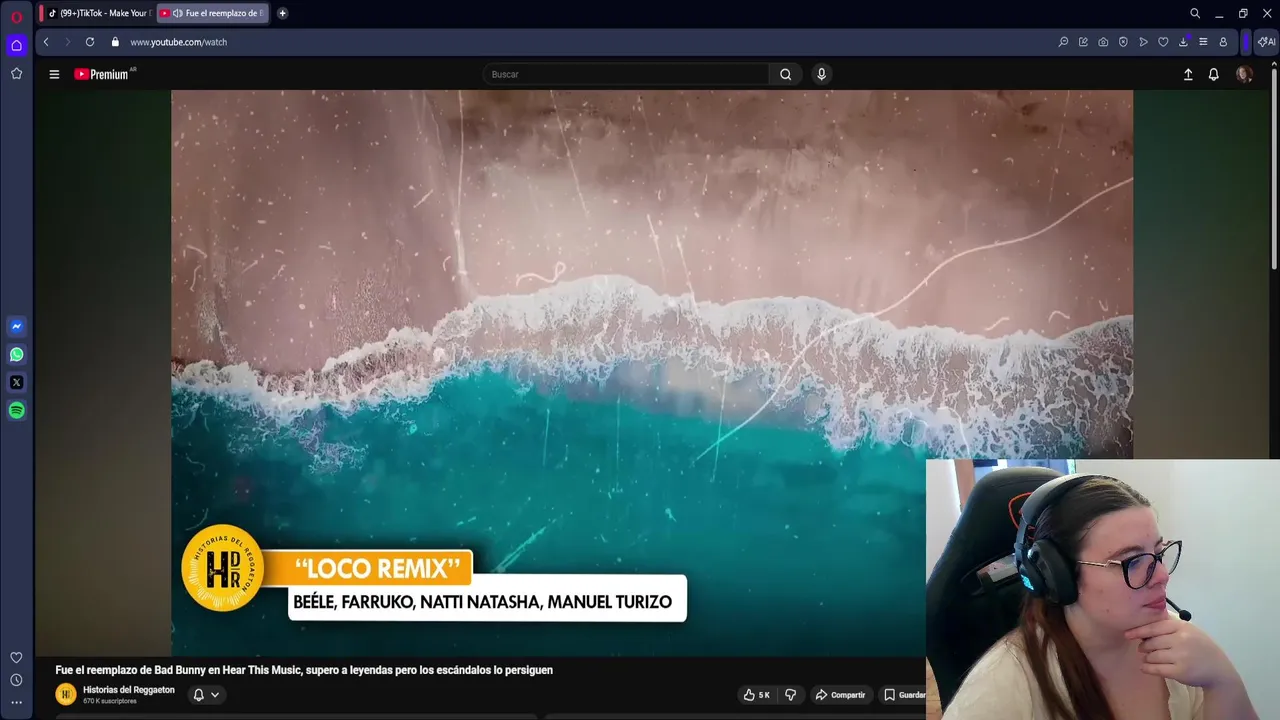Click the Guardar save button
The width and height of the screenshot is (1280, 720).
pos(903,695)
